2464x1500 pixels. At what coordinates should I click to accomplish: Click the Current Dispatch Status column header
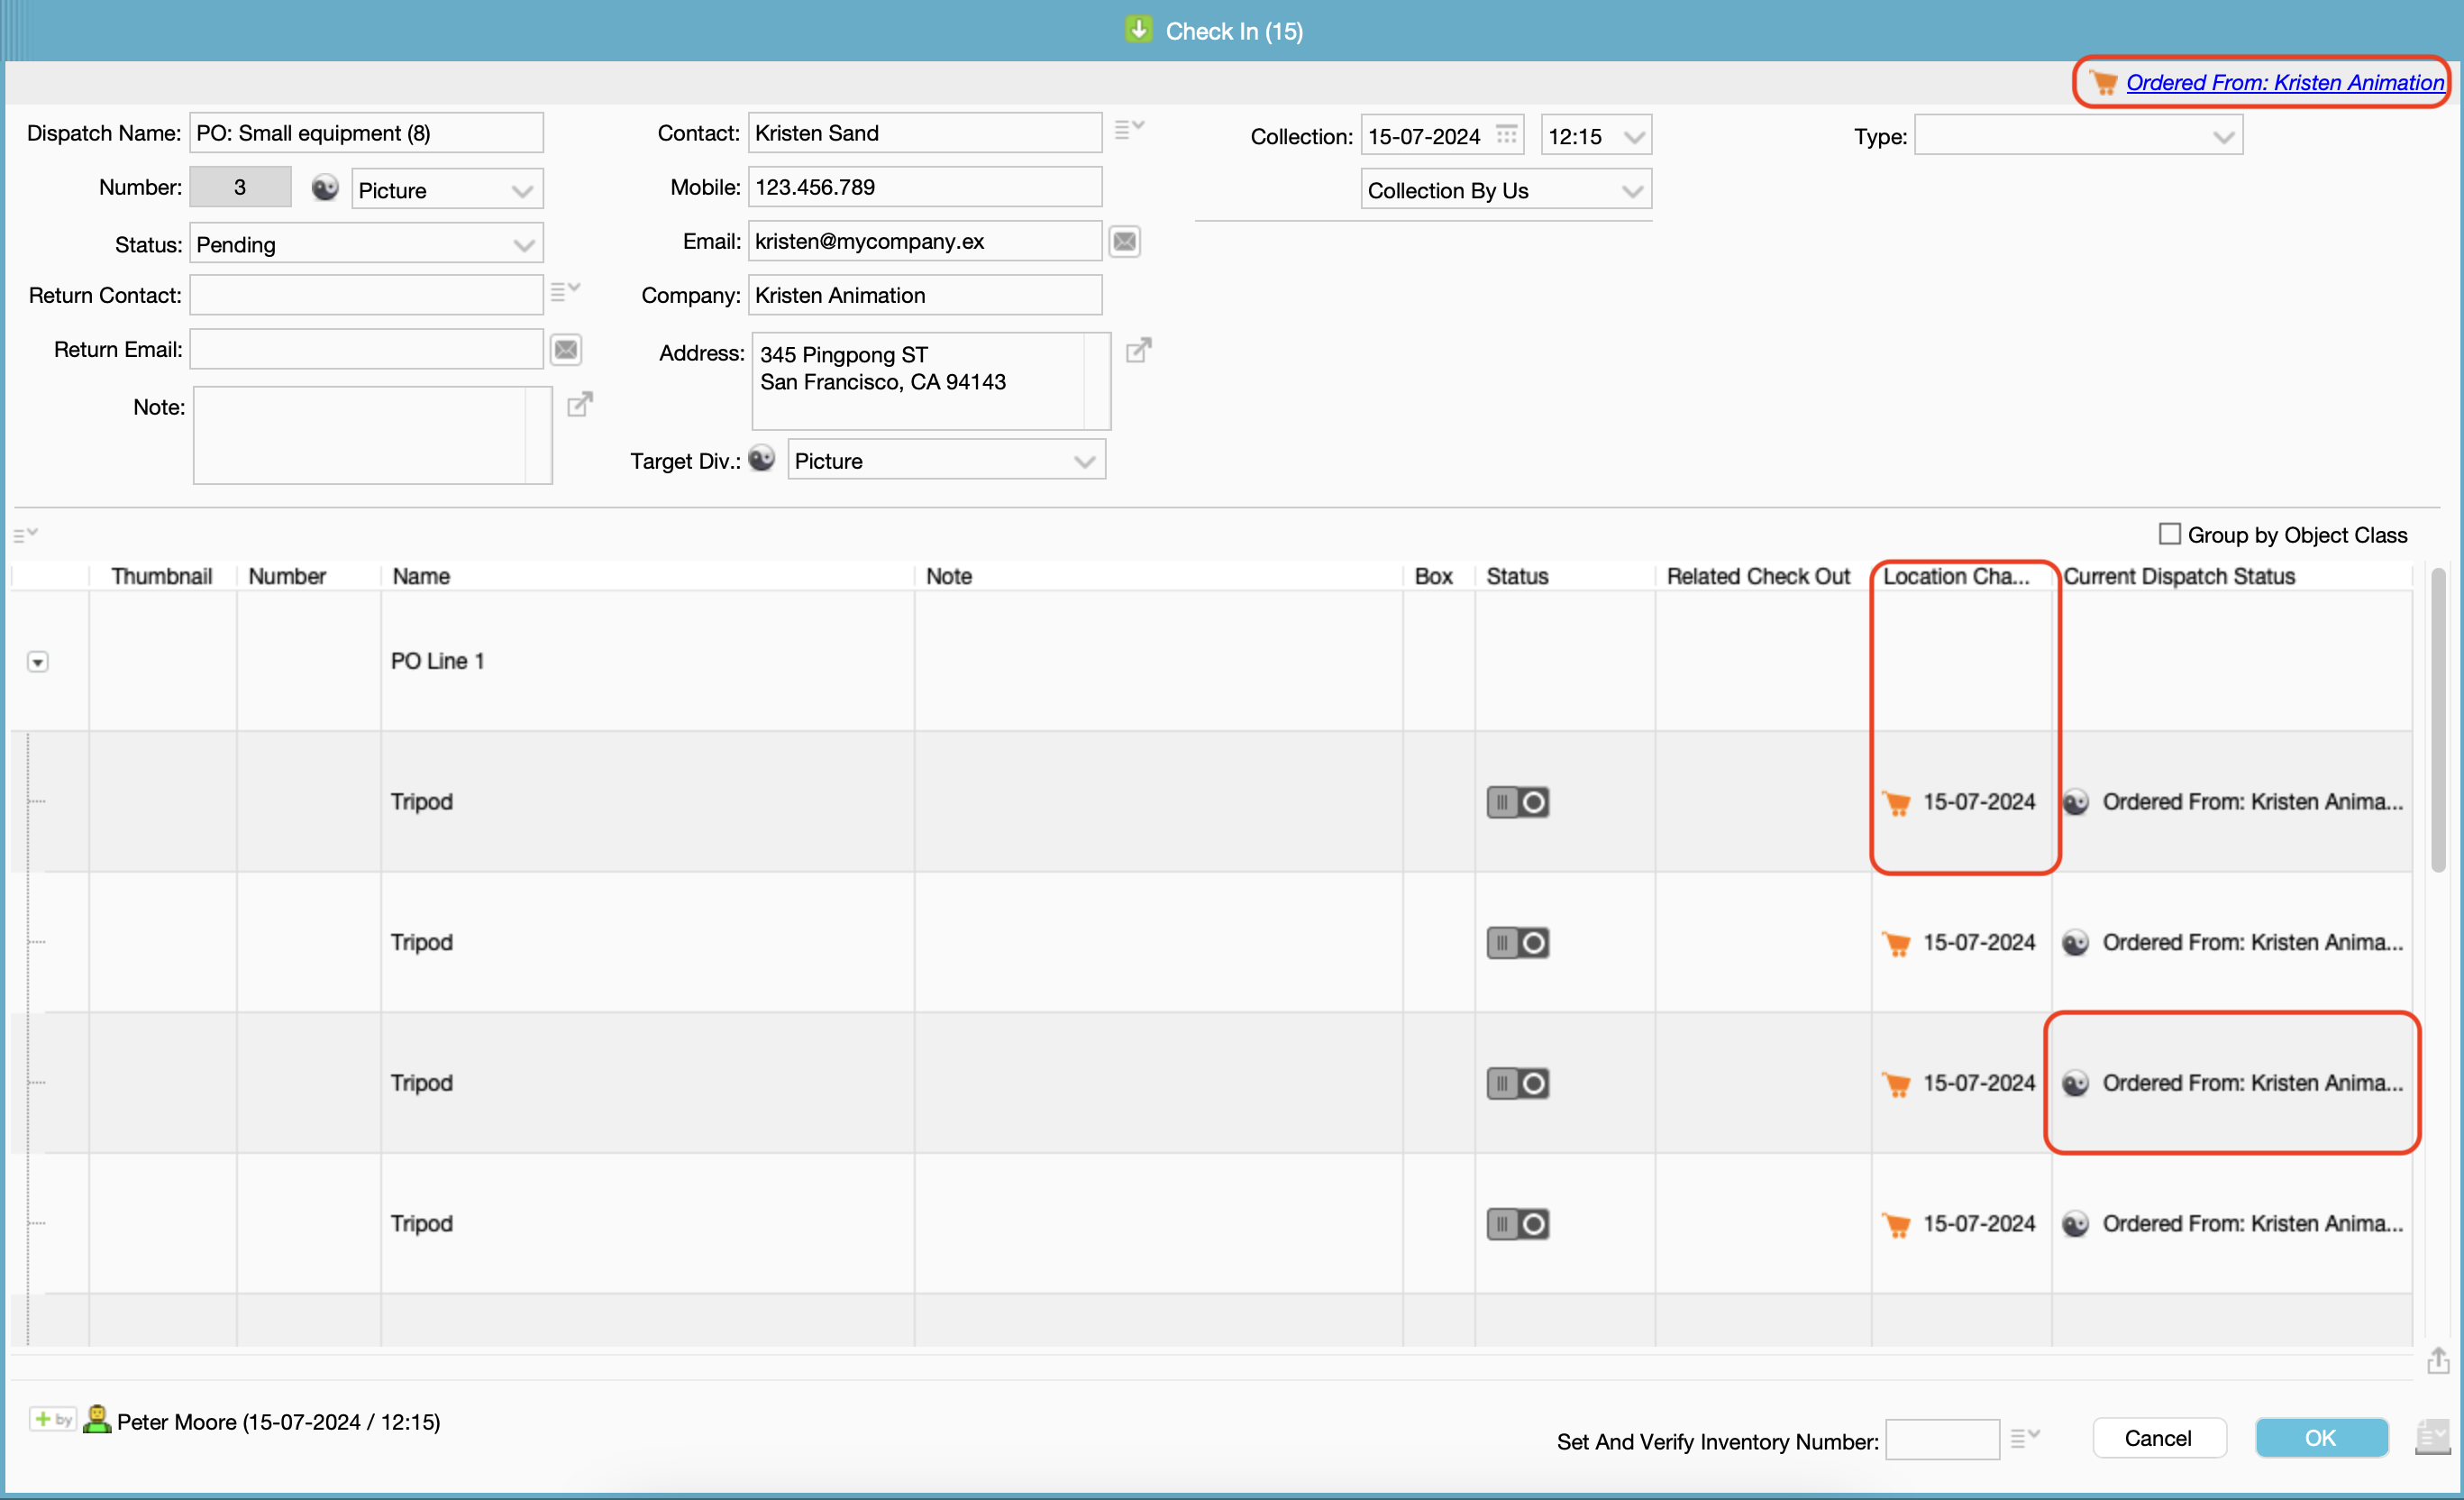pos(2179,576)
